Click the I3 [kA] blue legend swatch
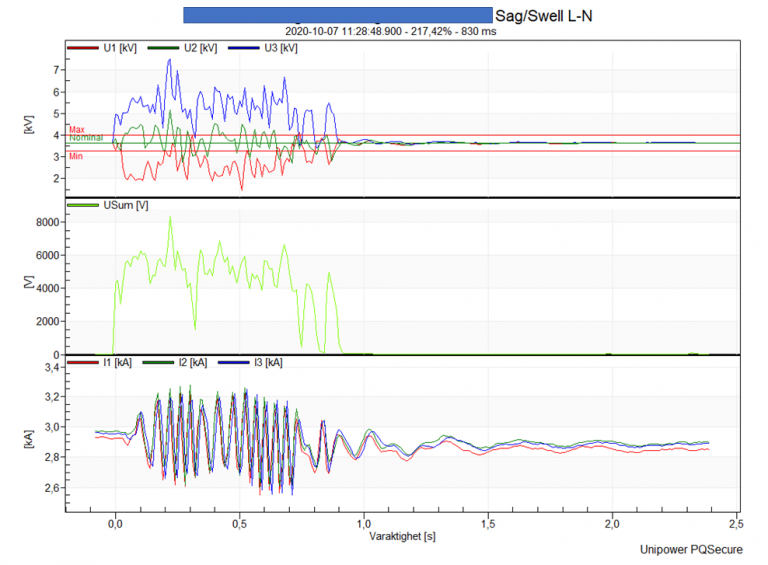 [234, 363]
